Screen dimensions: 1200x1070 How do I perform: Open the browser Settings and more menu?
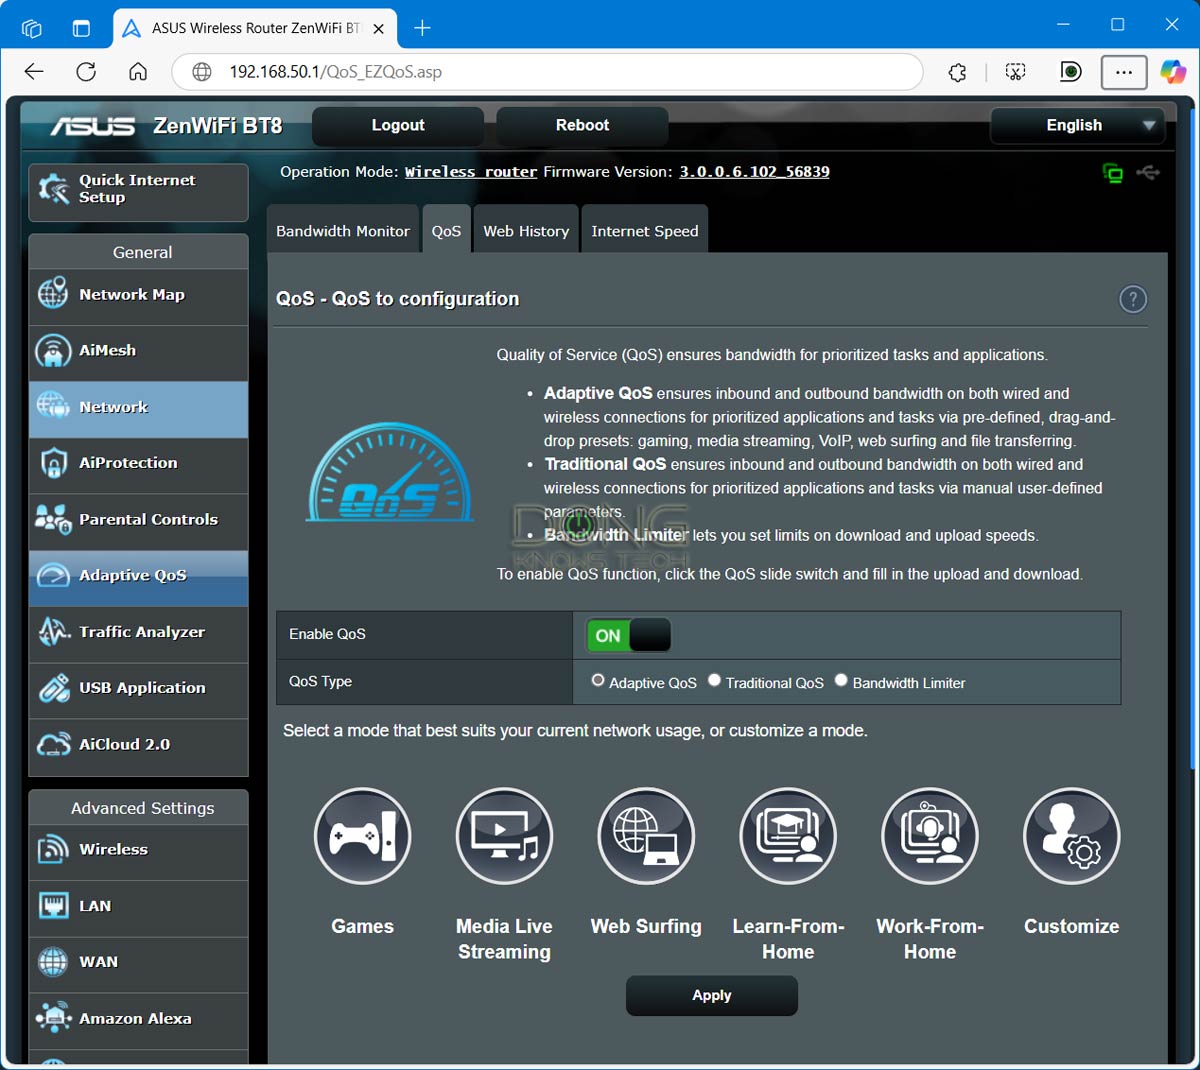(x=1124, y=72)
